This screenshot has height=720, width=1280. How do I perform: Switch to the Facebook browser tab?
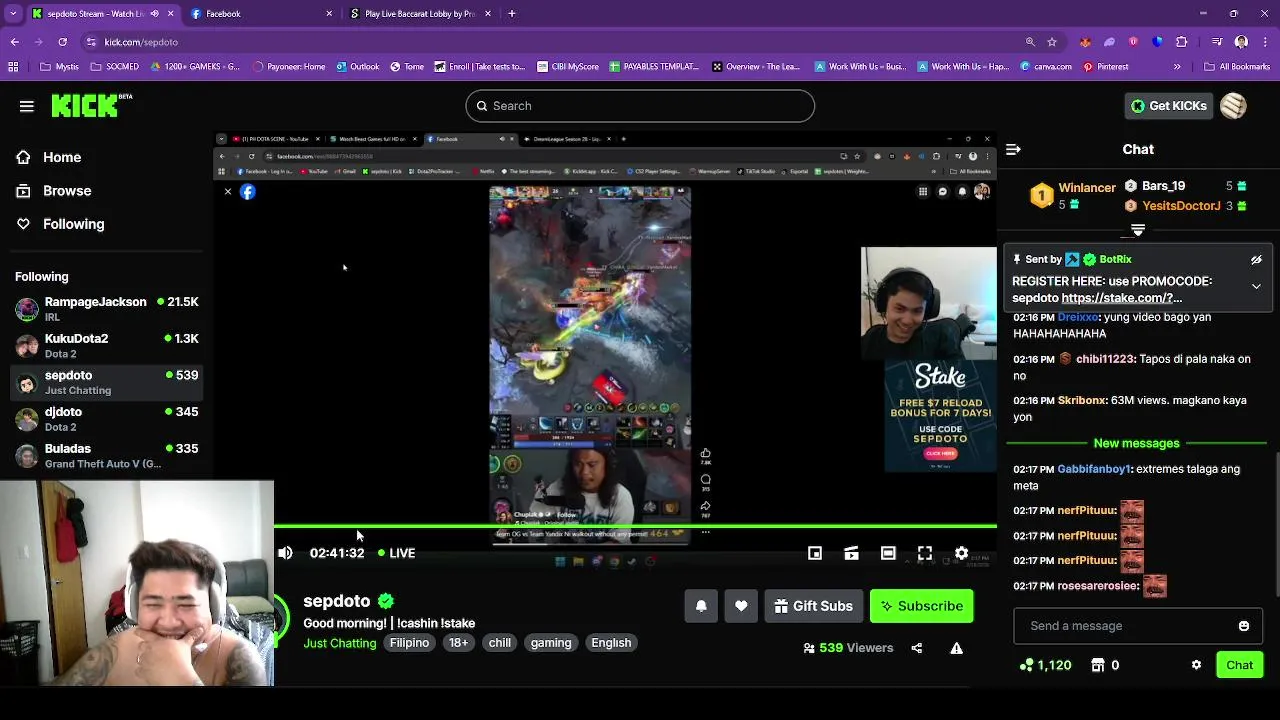[x=264, y=14]
